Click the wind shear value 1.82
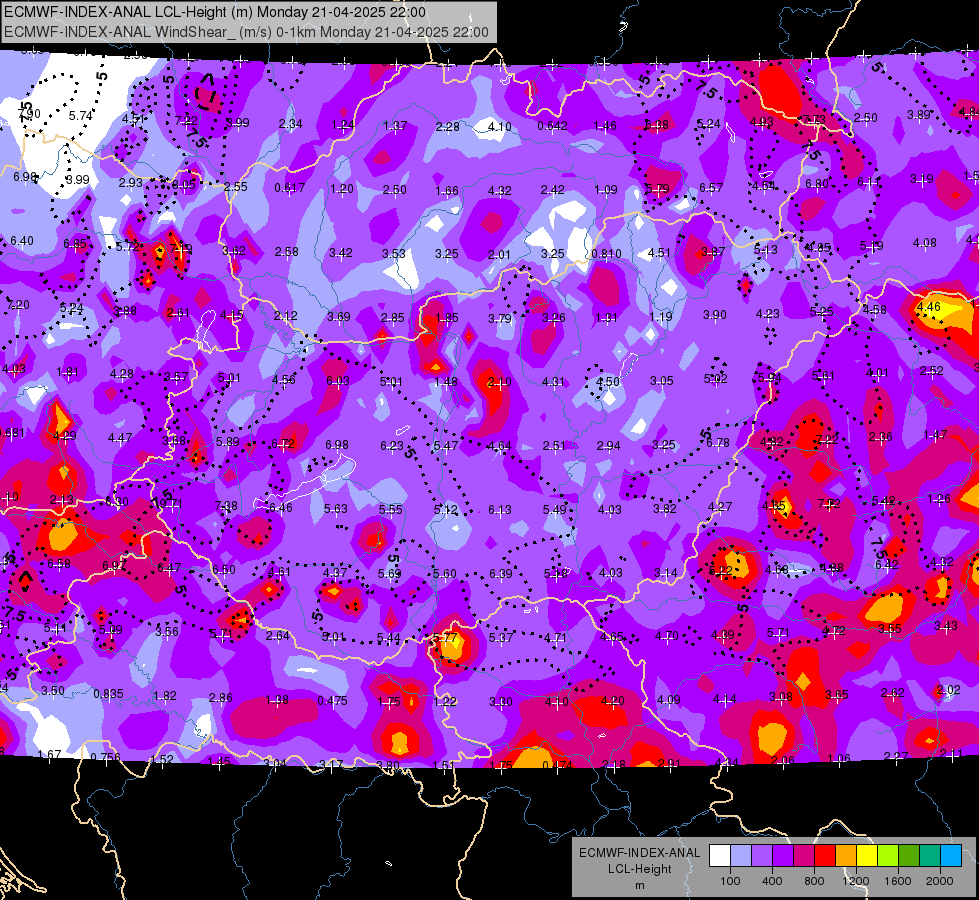This screenshot has height=900, width=979. (x=165, y=695)
